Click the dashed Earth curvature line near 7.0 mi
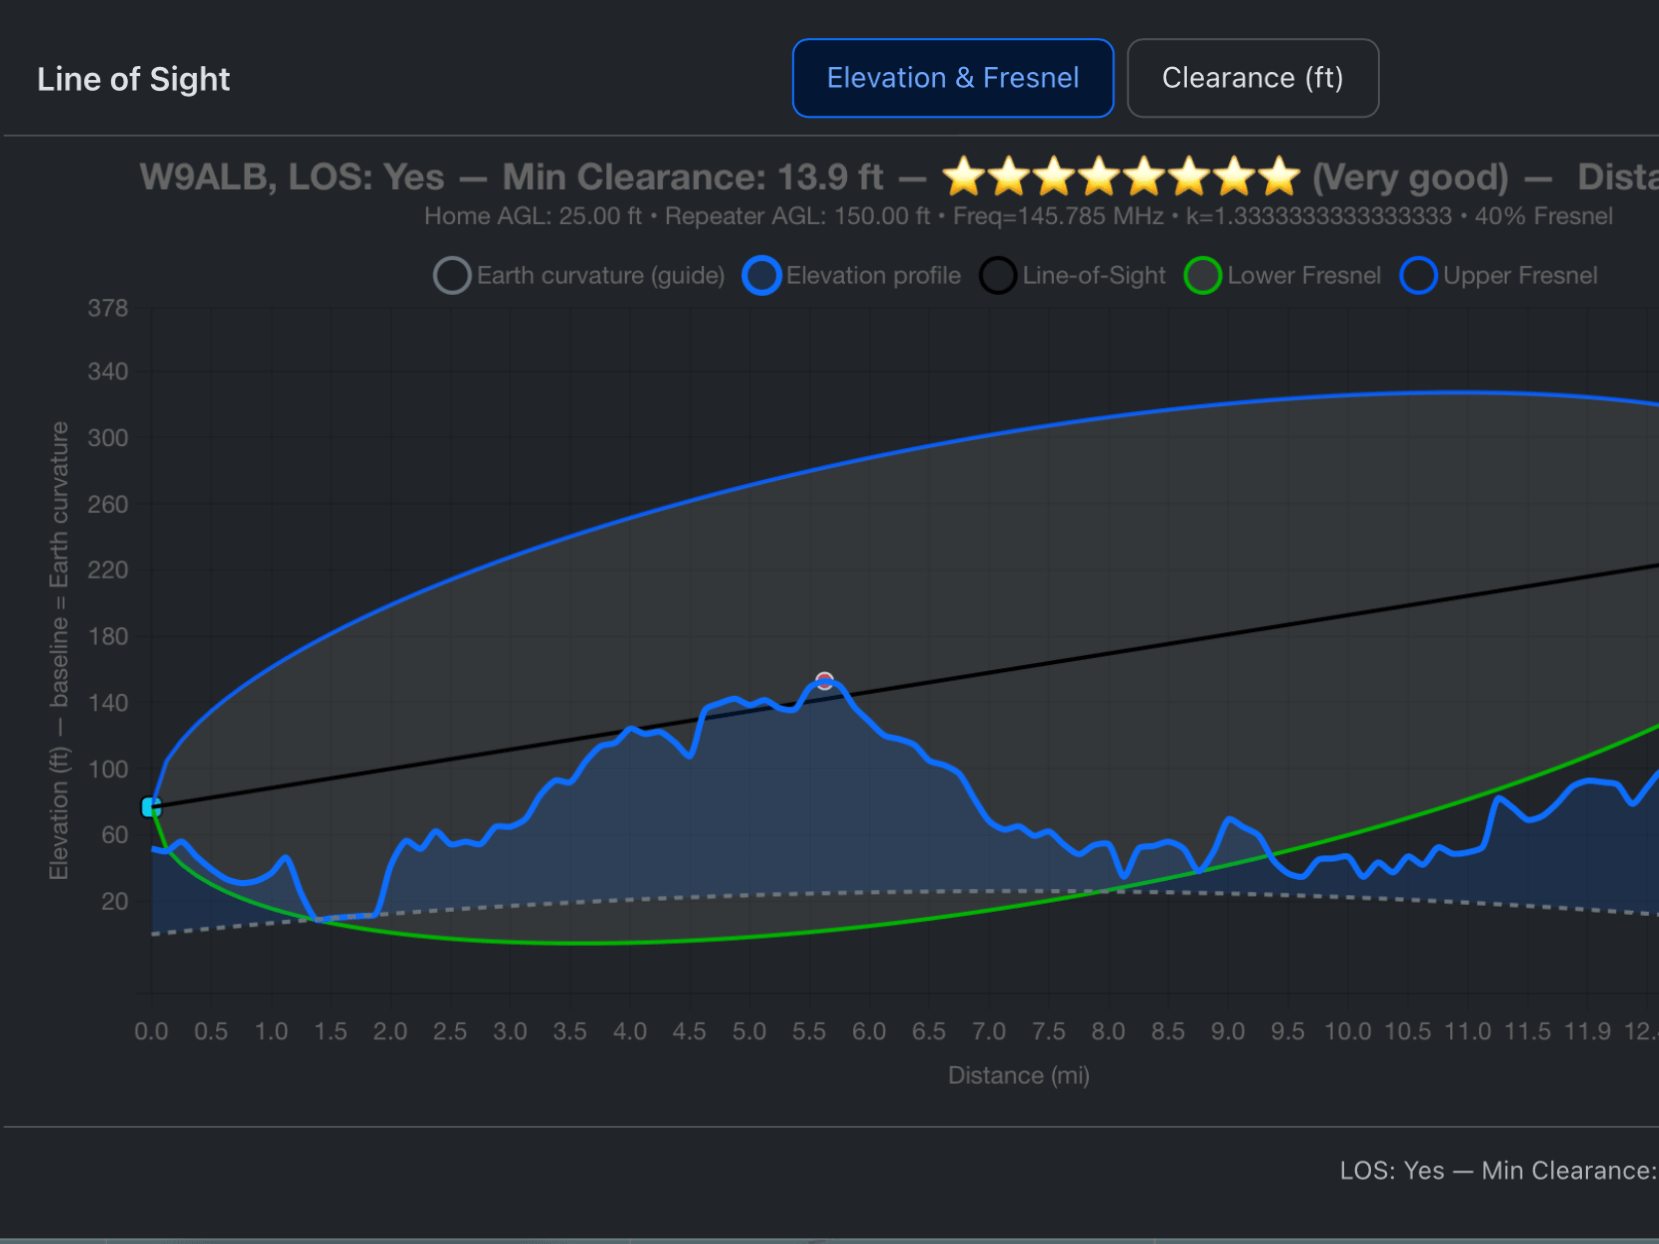1659x1244 pixels. pos(989,891)
